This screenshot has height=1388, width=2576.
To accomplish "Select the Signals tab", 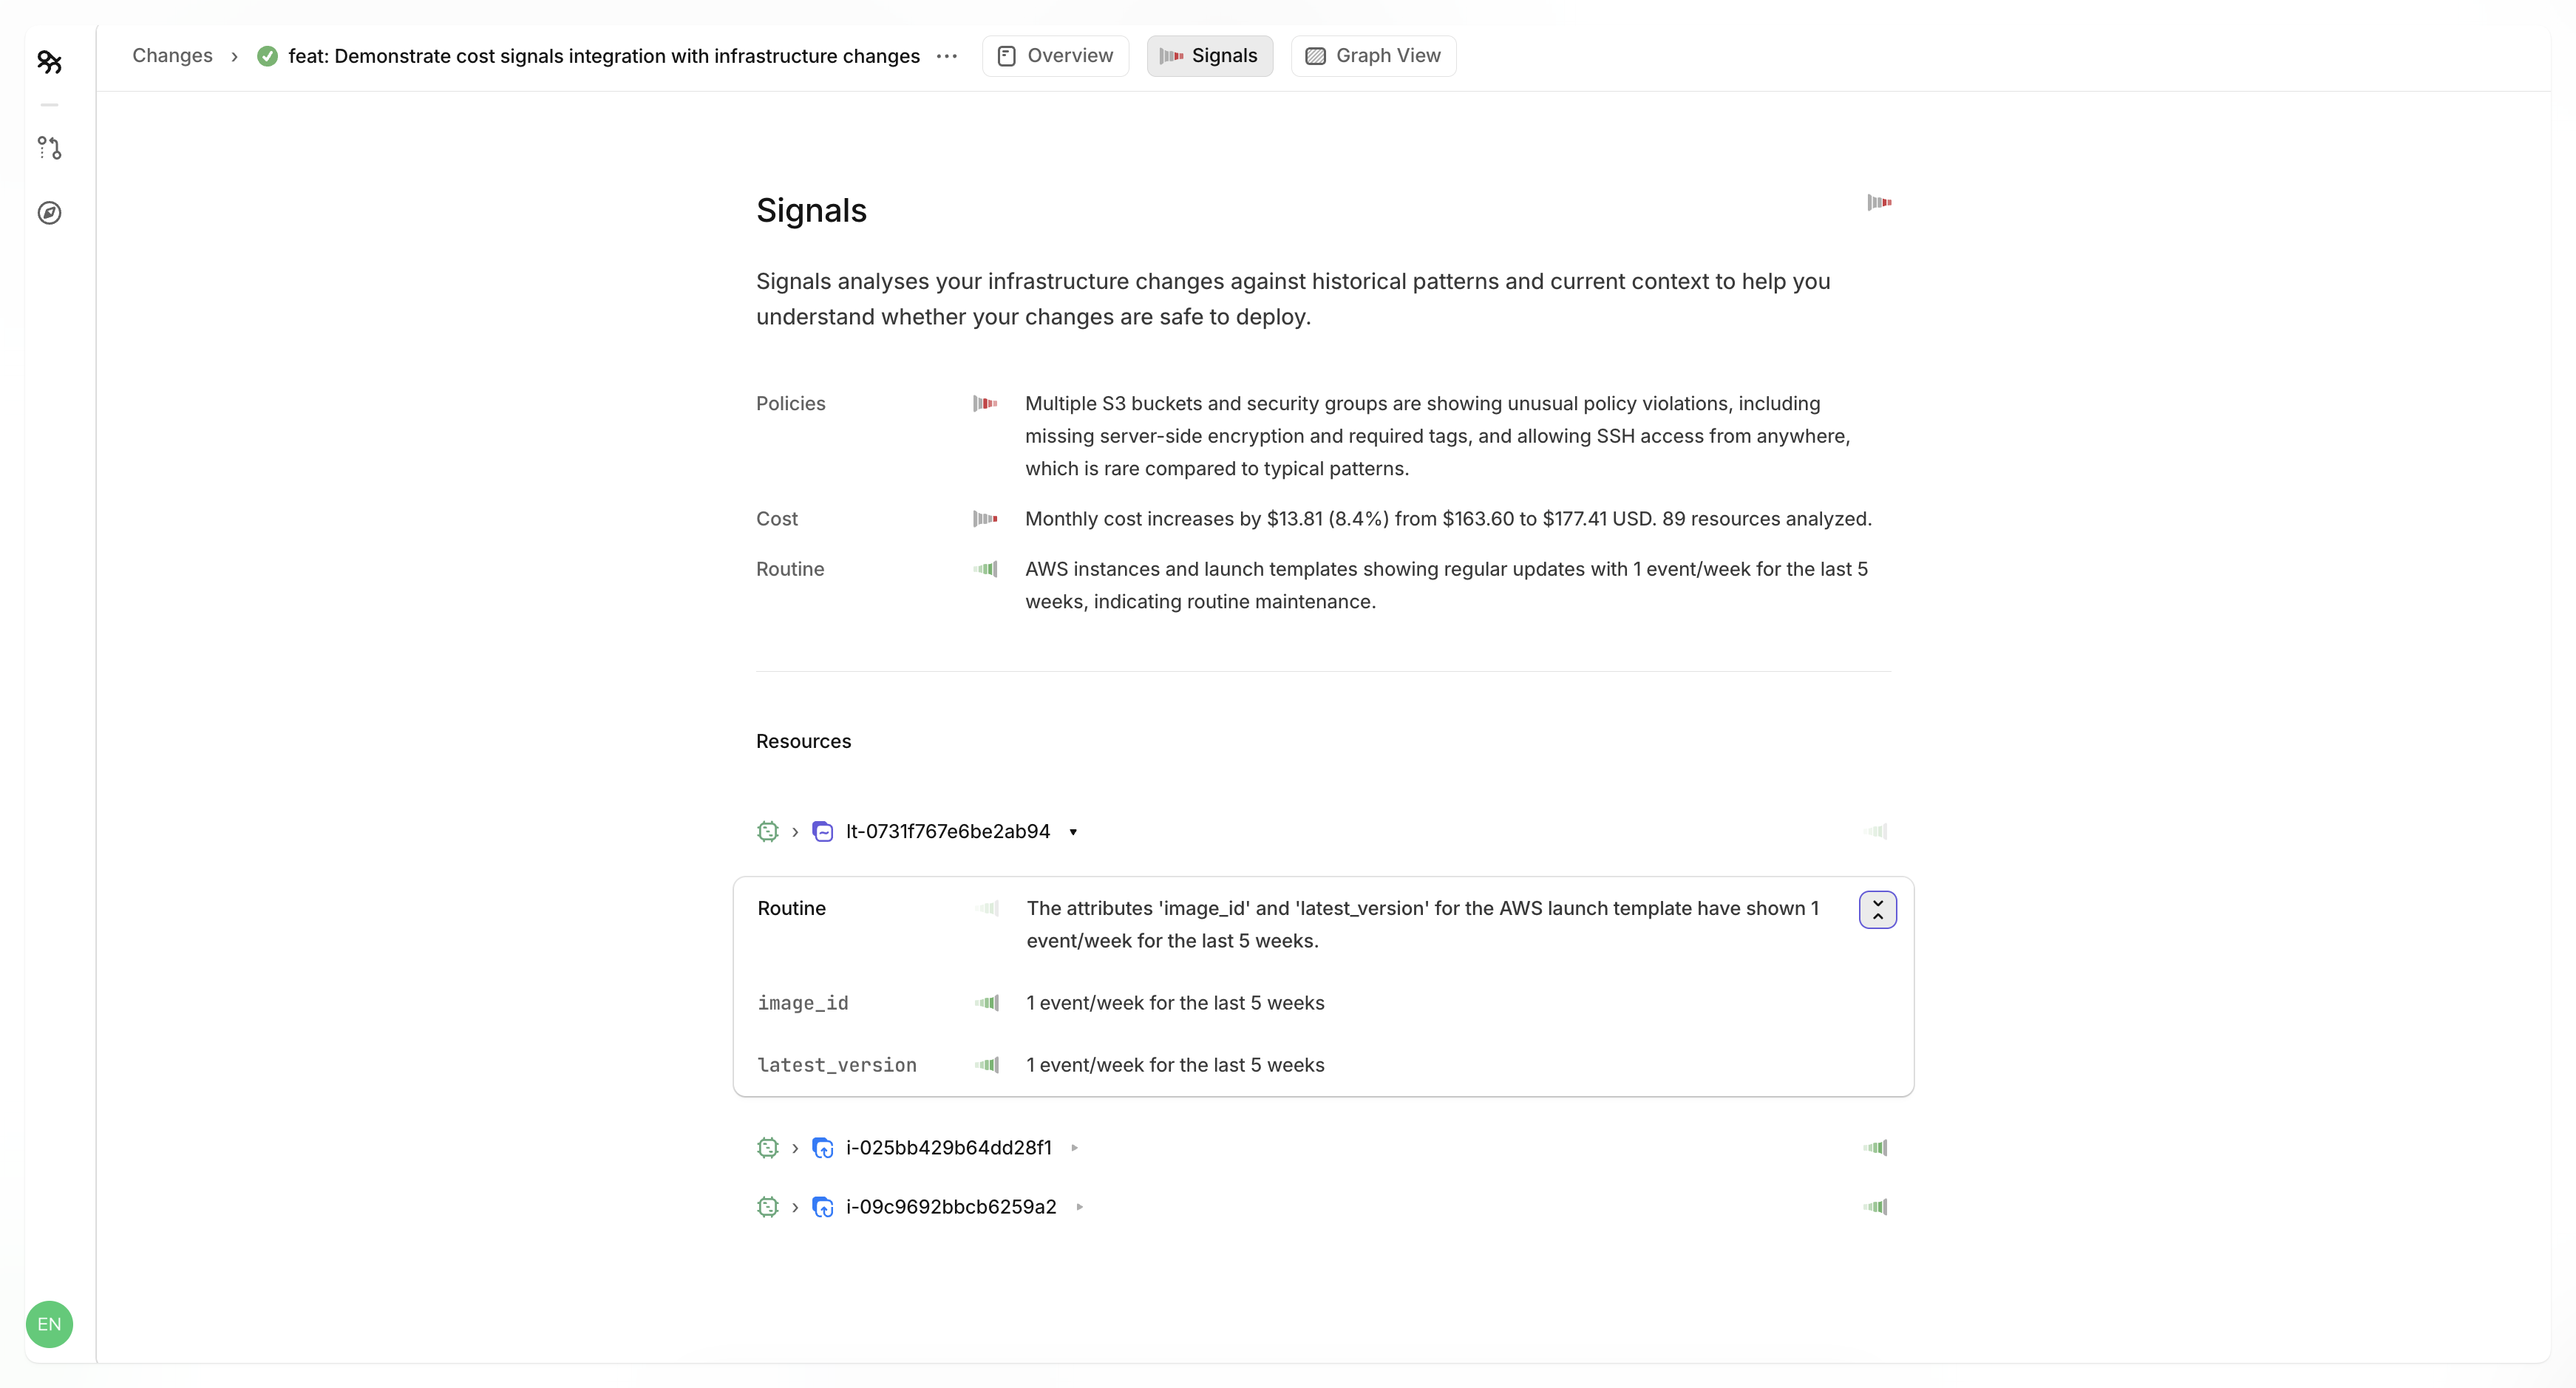I will click(1209, 56).
